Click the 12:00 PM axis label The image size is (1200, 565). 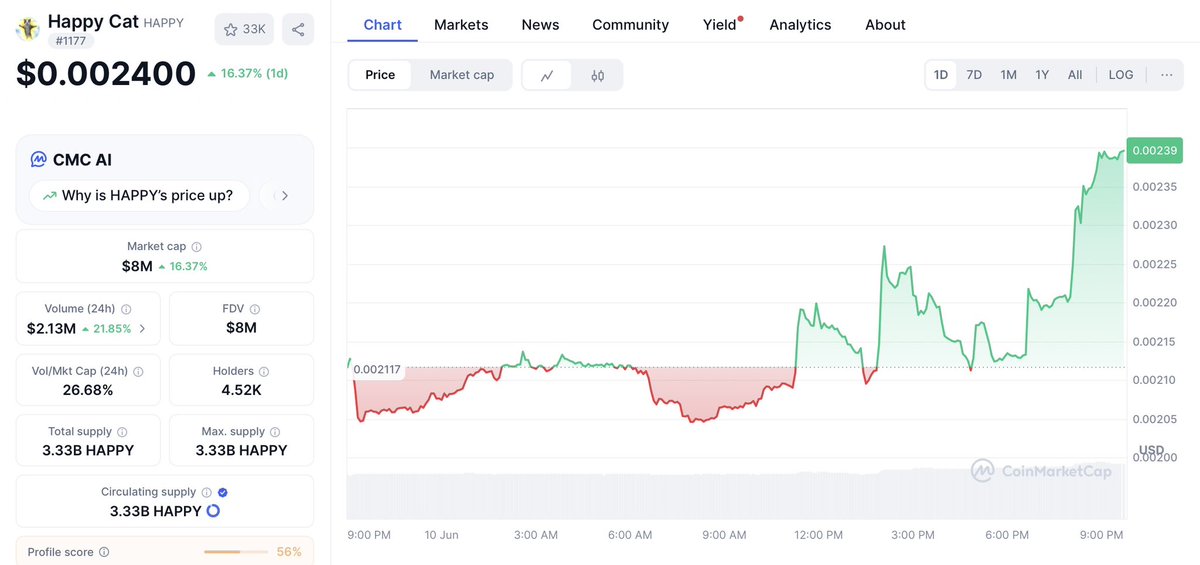[818, 535]
